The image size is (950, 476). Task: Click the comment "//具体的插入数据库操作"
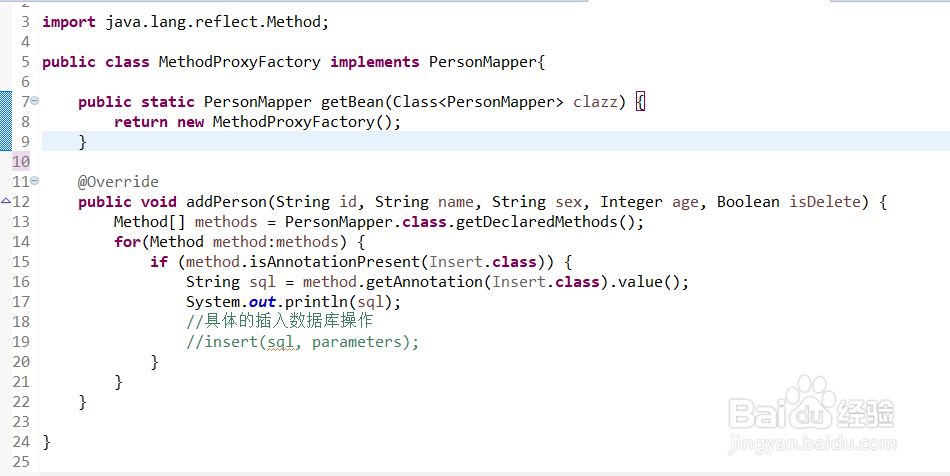coord(279,321)
